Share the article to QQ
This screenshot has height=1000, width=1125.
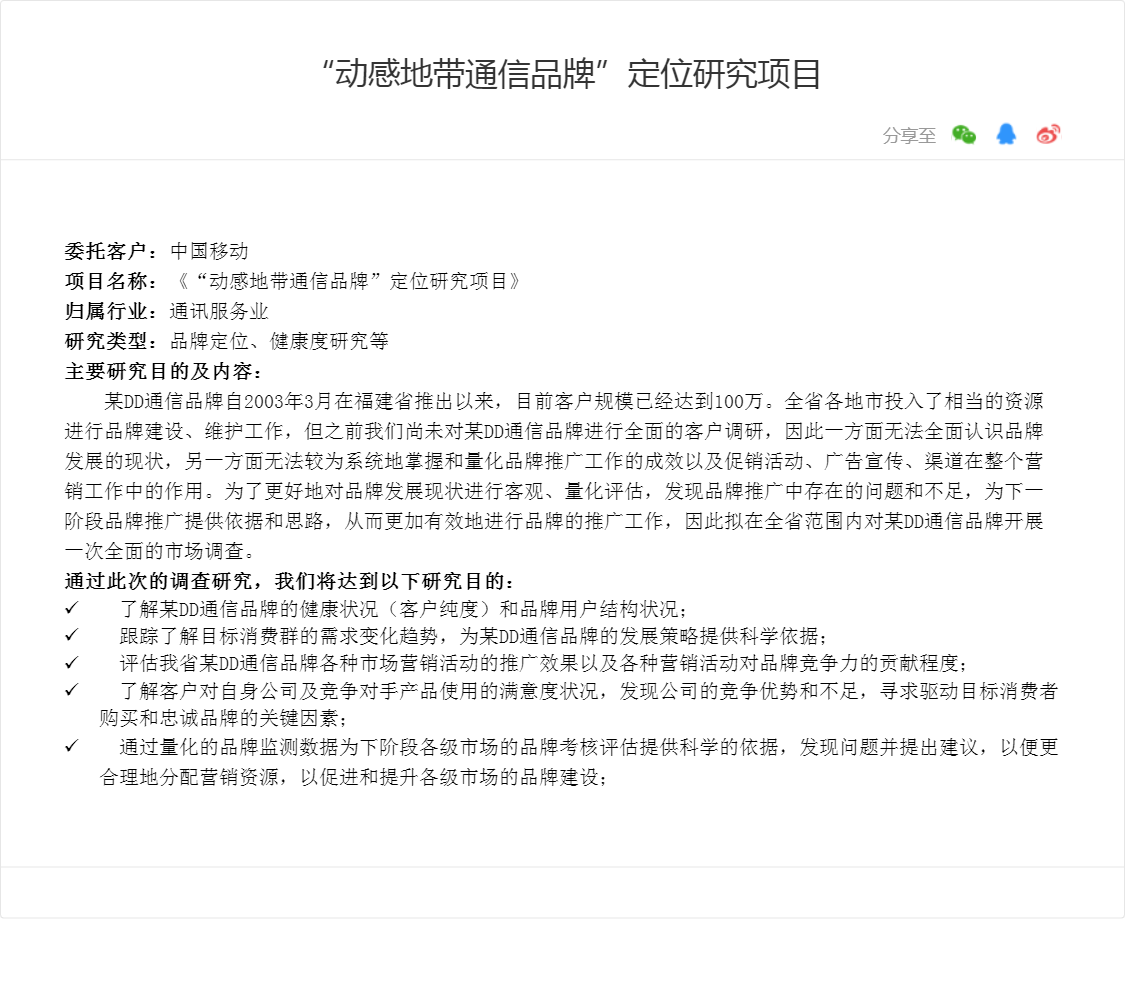1006,134
